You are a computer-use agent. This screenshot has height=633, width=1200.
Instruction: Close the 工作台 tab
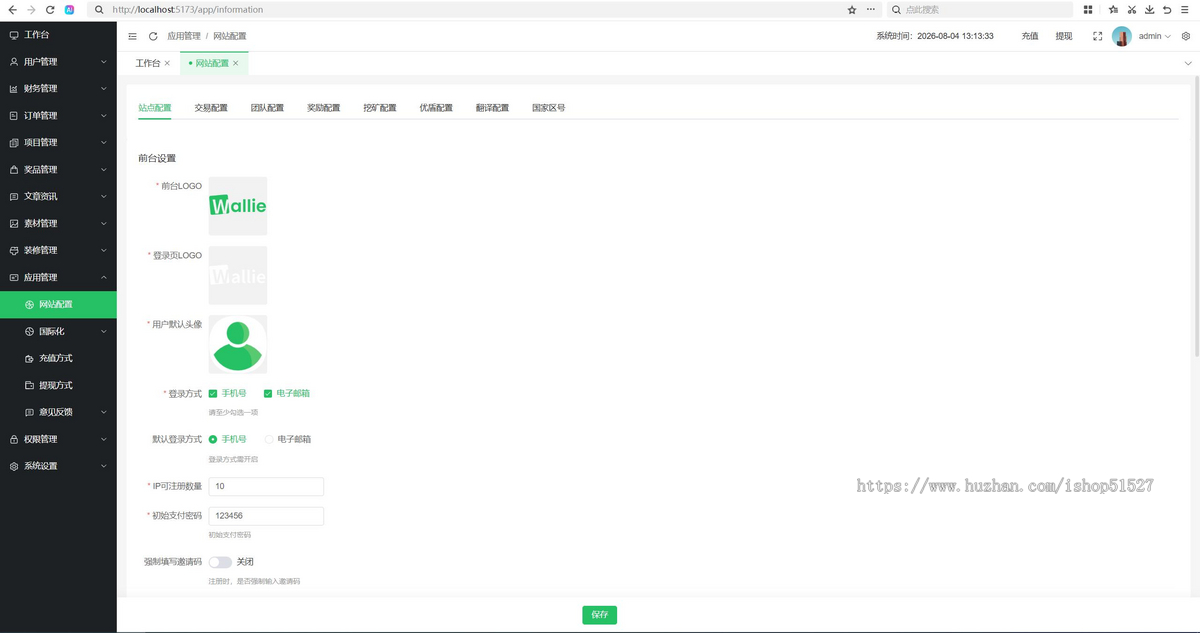tap(167, 63)
